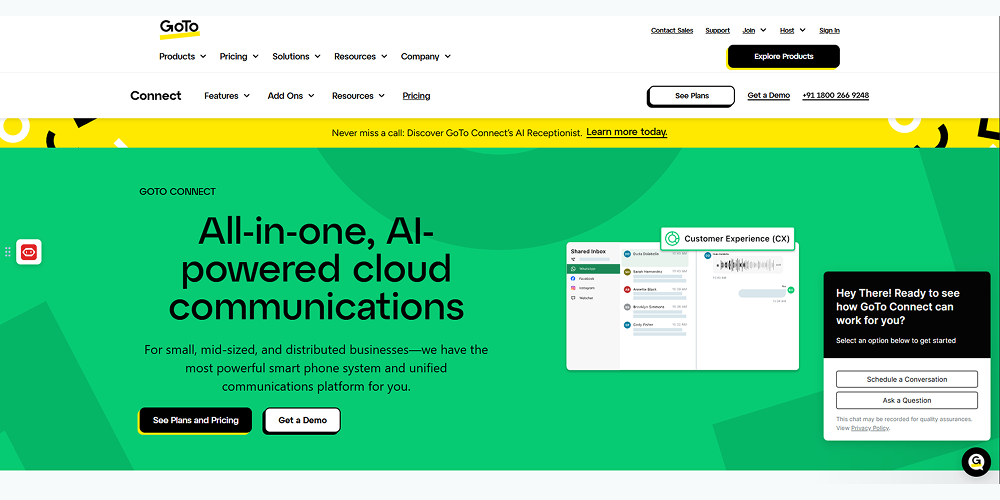Screen dimensions: 1000x500
Task: Click the See Plans button
Action: click(x=691, y=96)
